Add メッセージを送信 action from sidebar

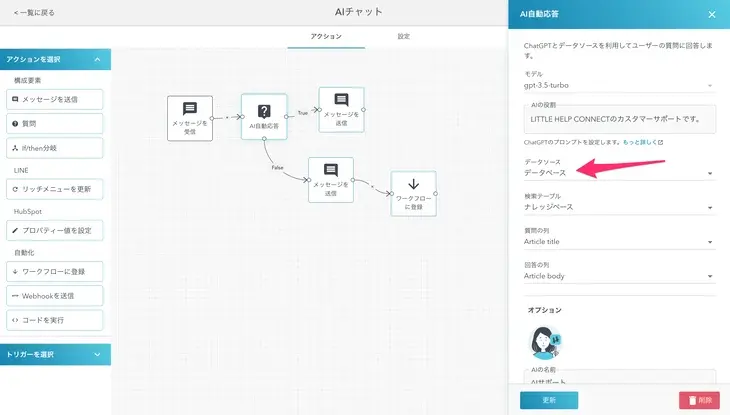click(55, 99)
